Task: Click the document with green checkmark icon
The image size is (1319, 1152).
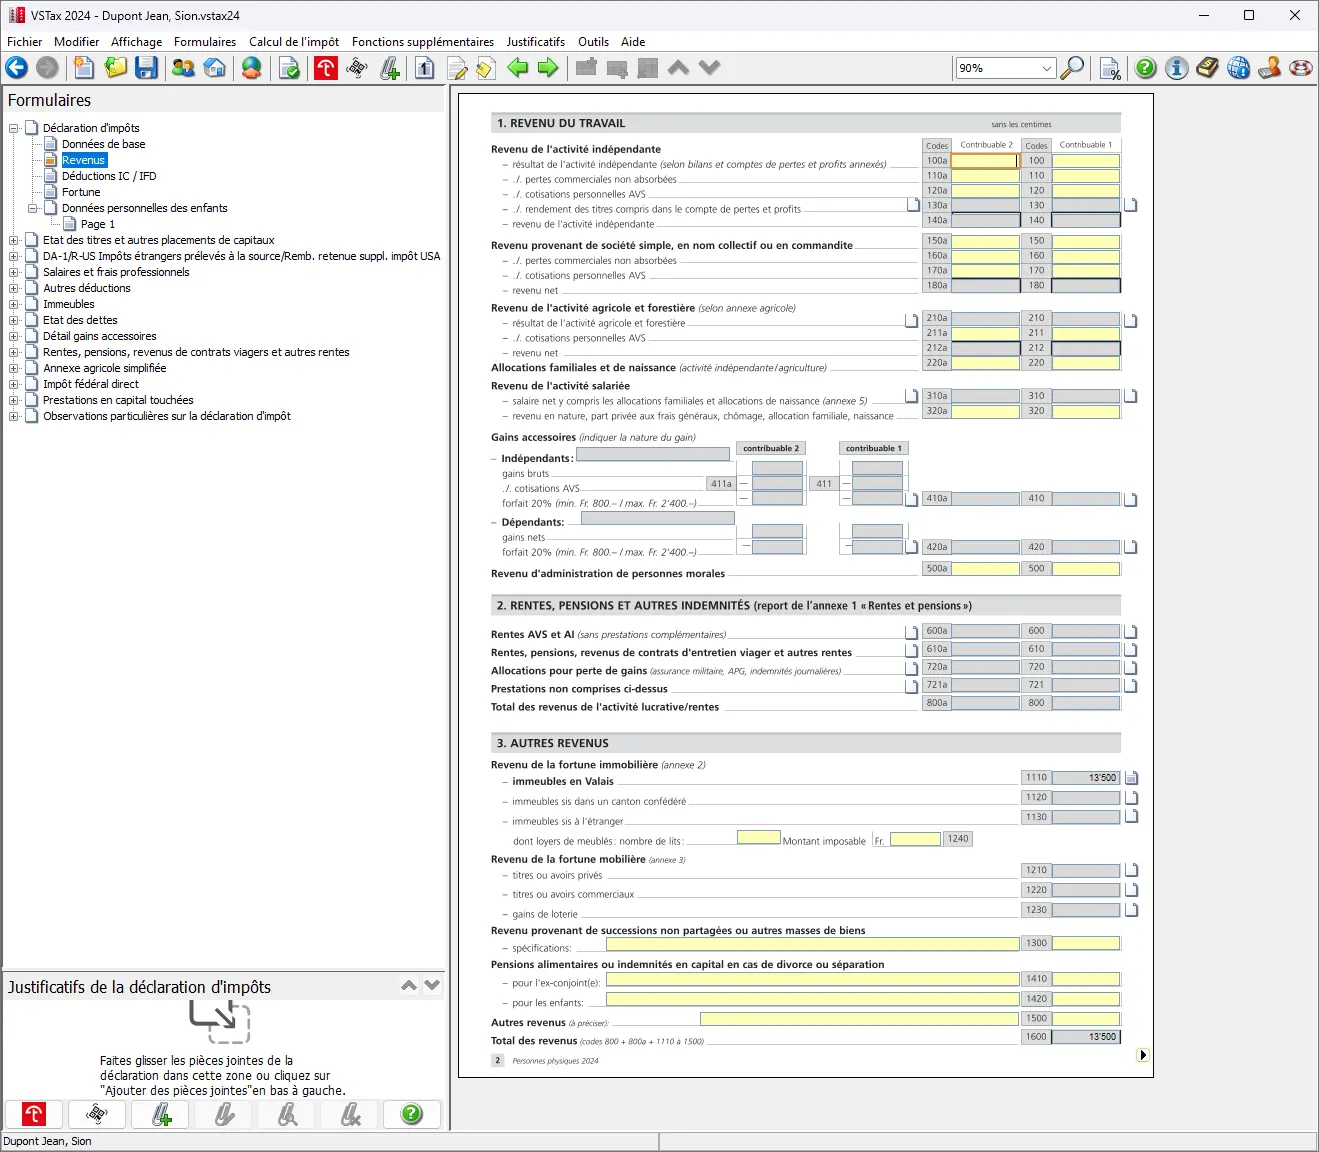Action: click(289, 68)
